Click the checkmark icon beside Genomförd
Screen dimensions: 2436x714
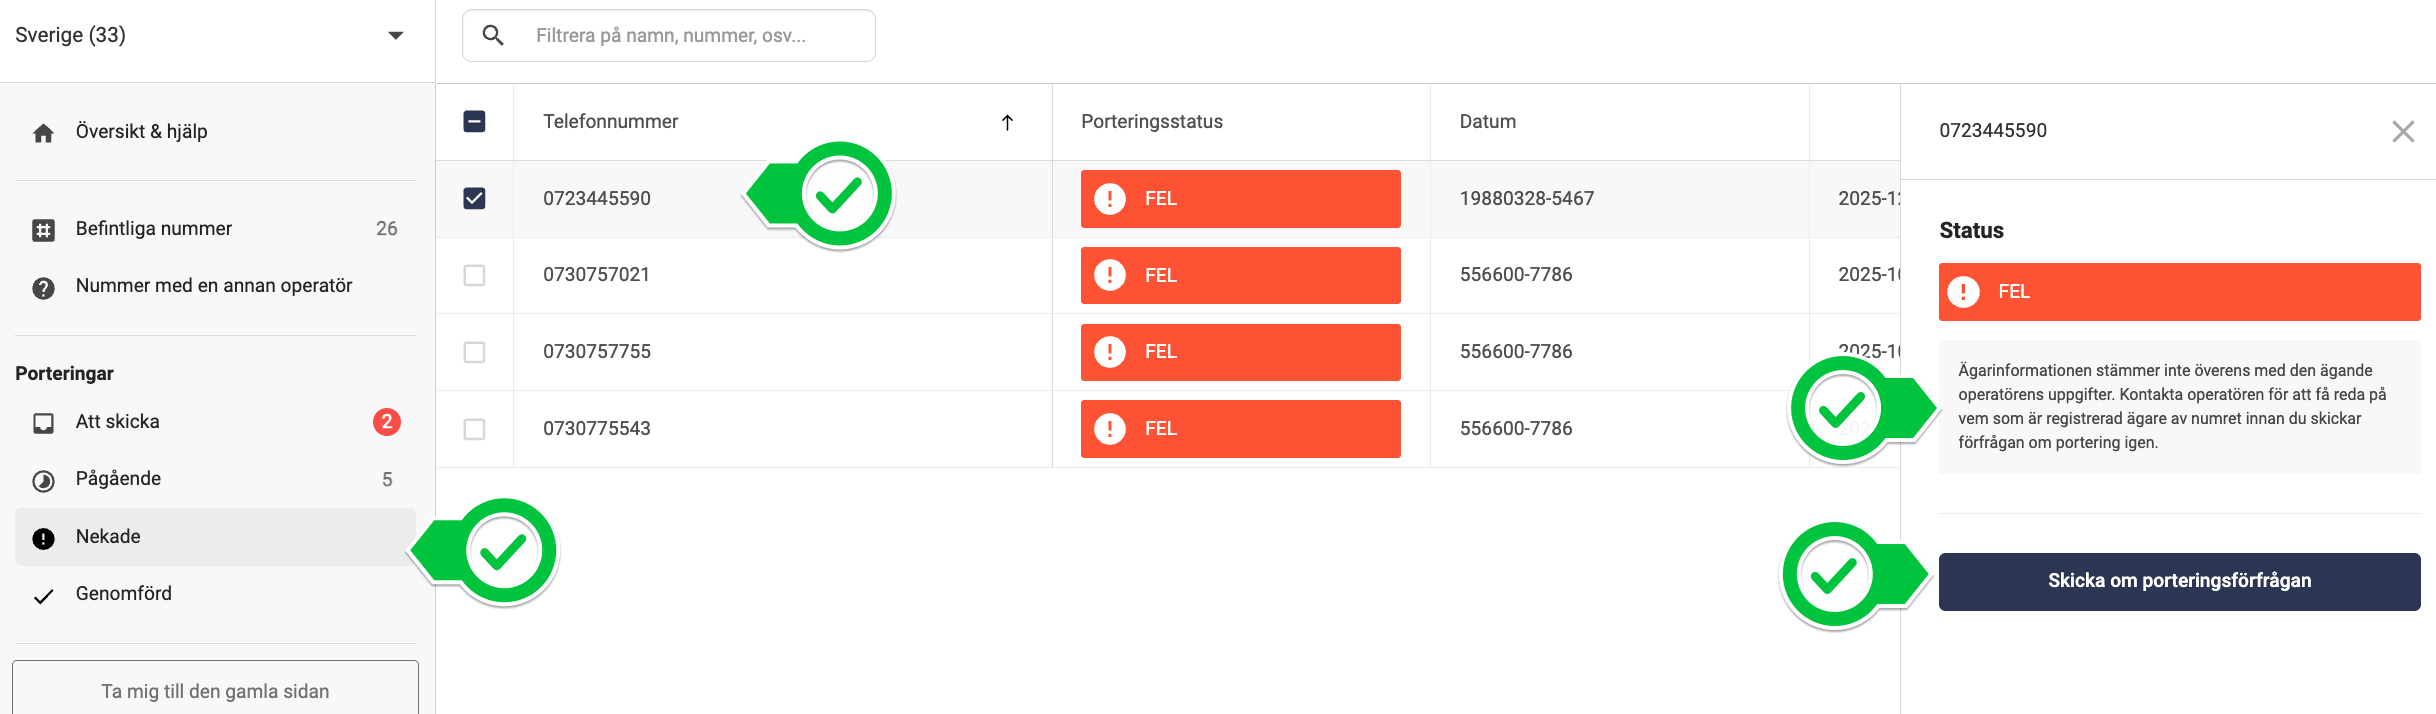click(43, 596)
